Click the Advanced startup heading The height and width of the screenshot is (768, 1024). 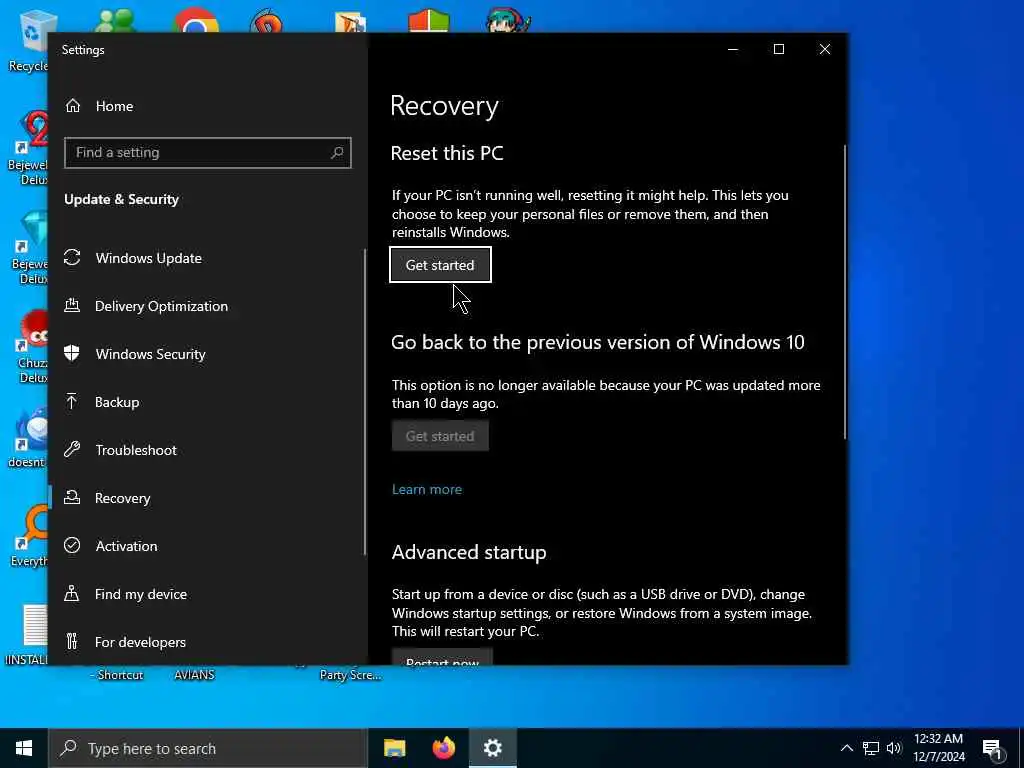(469, 552)
